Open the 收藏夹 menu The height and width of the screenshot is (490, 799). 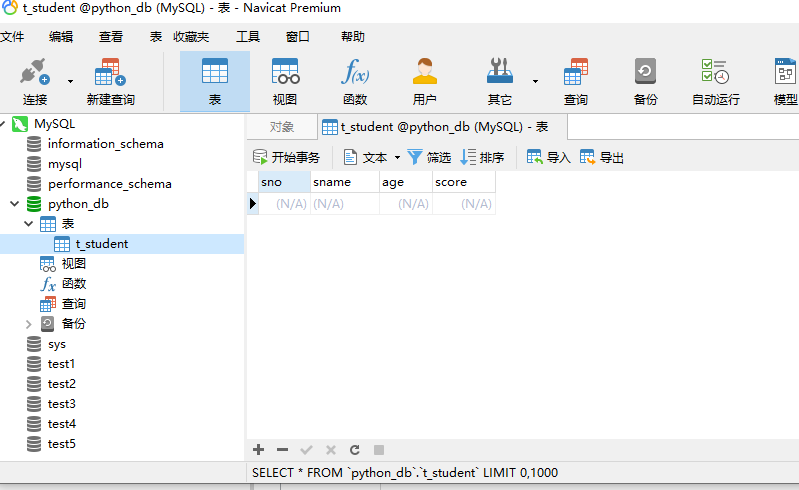pos(191,37)
